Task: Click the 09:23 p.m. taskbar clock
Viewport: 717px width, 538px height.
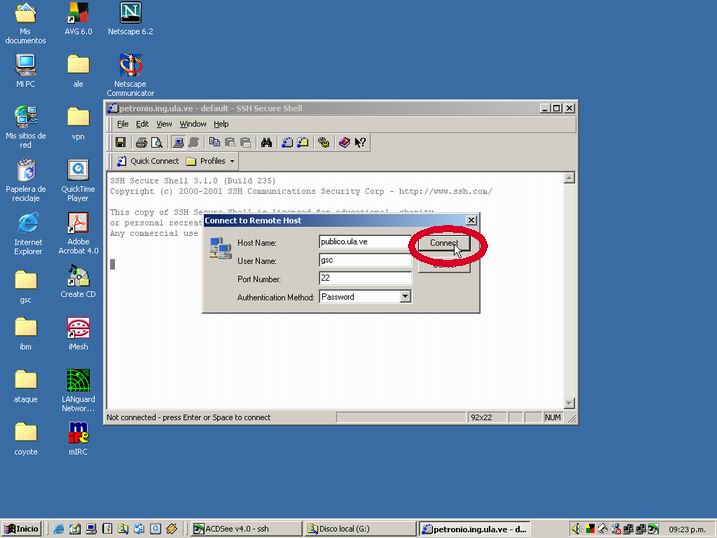Action: pos(687,529)
